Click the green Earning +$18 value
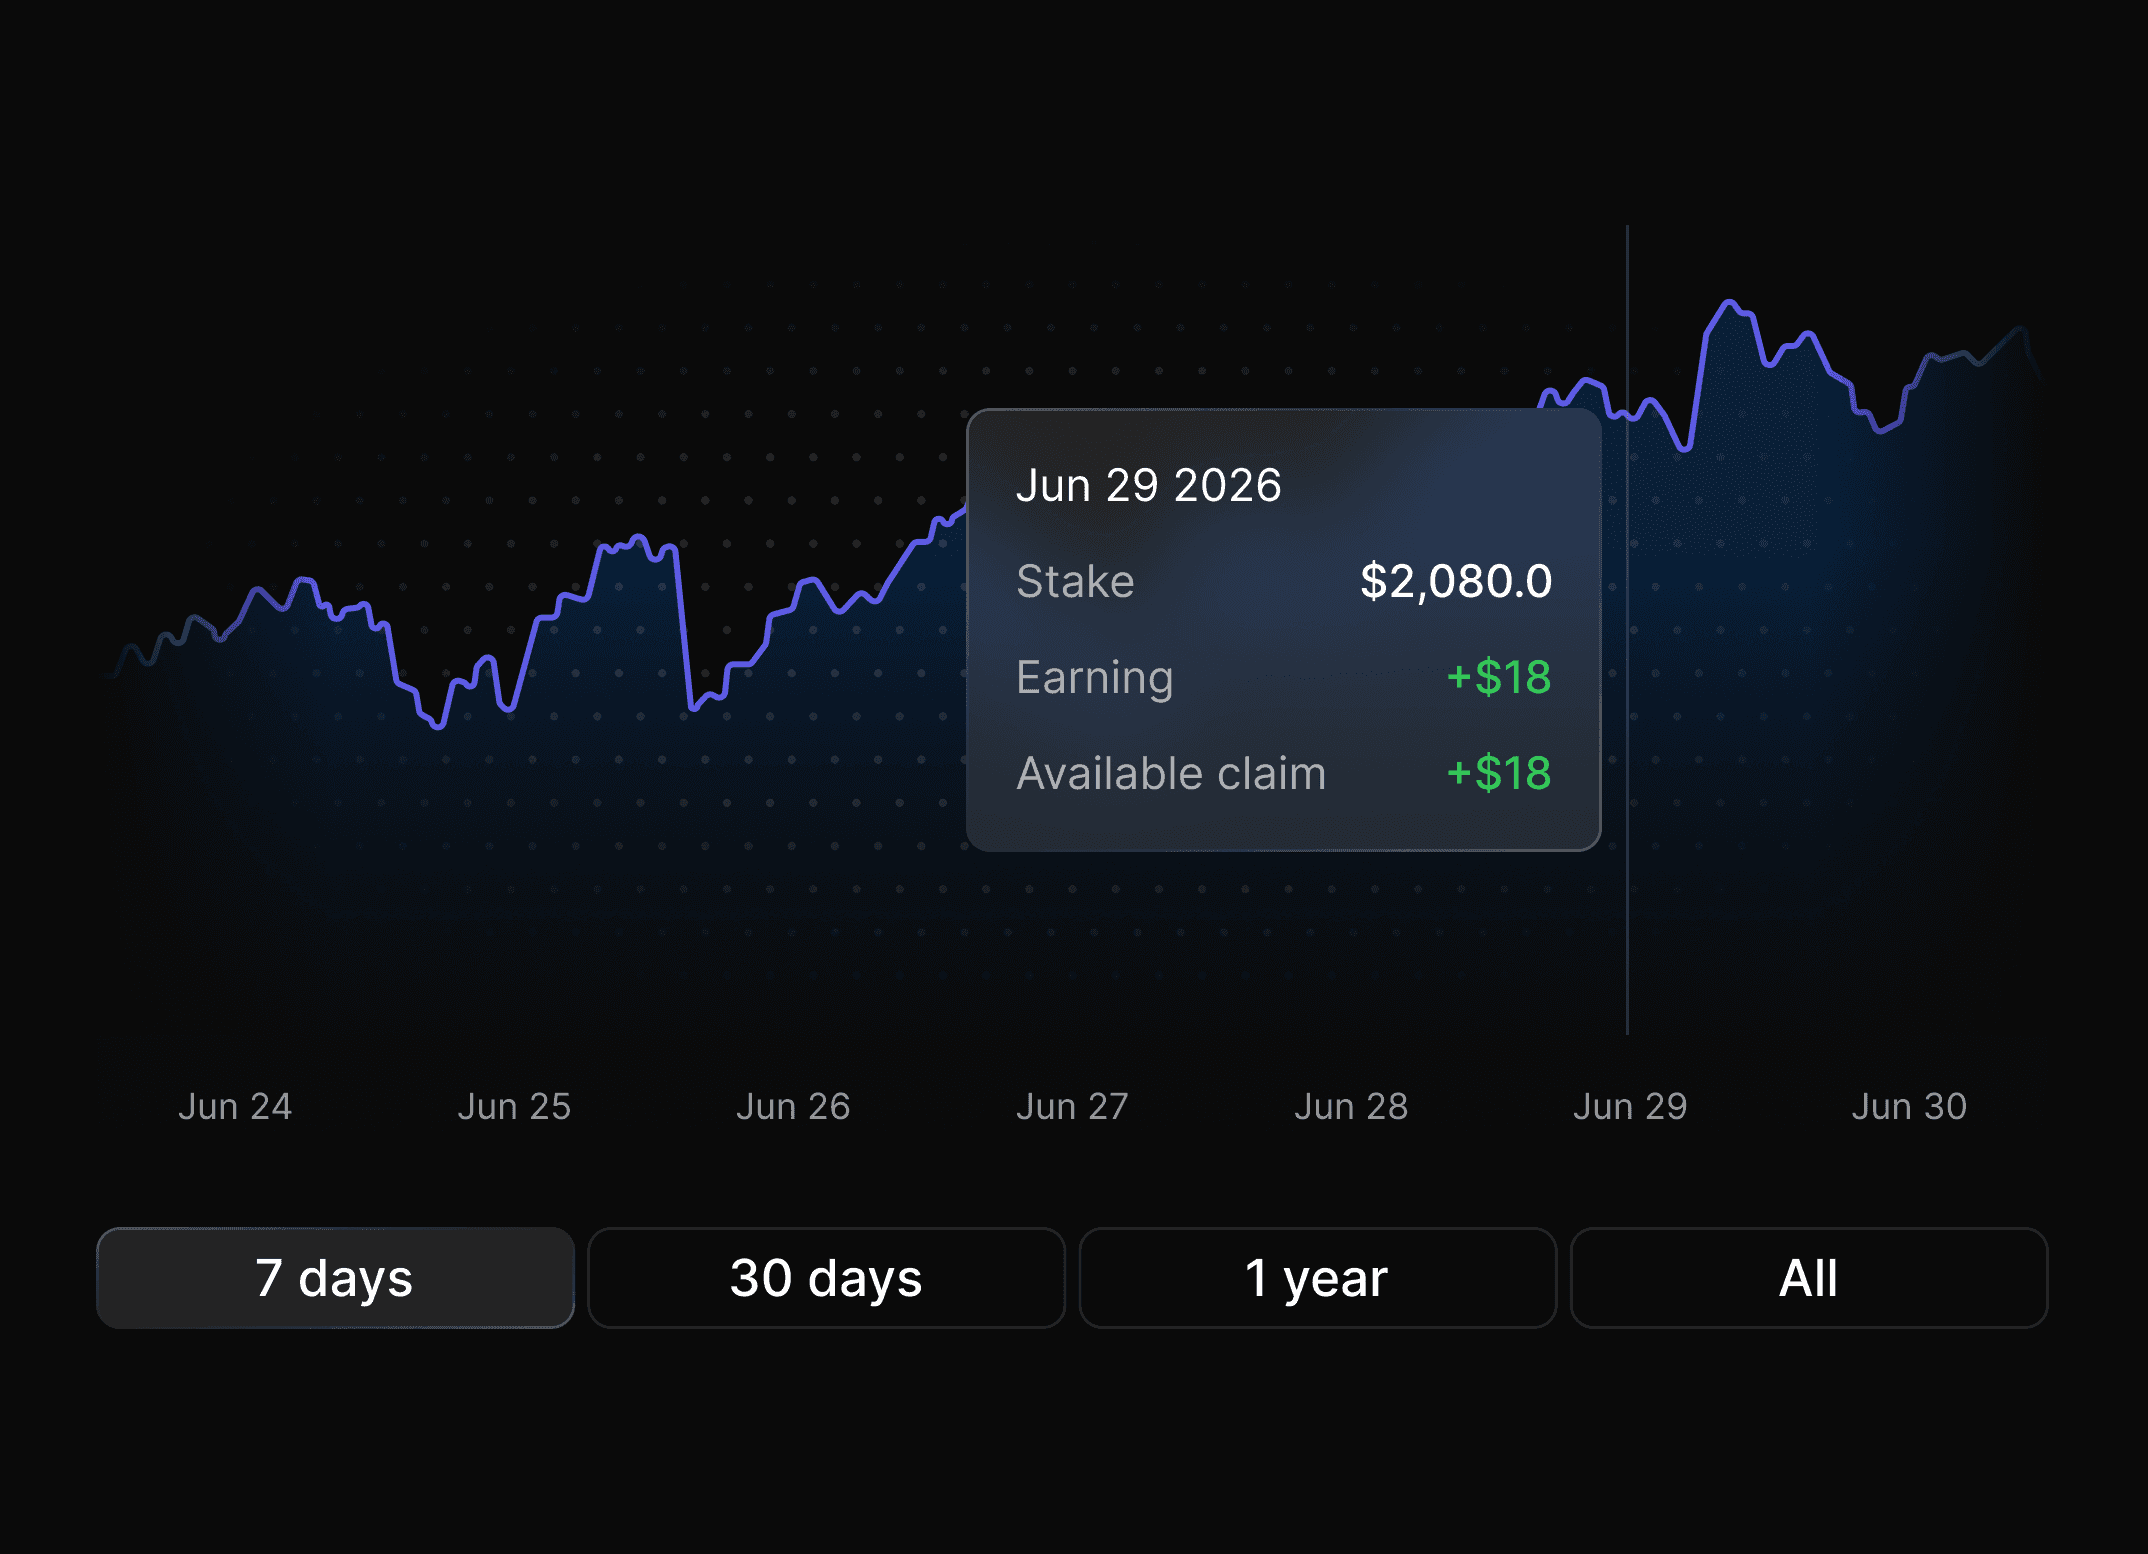This screenshot has height=1554, width=2148. (x=1499, y=677)
